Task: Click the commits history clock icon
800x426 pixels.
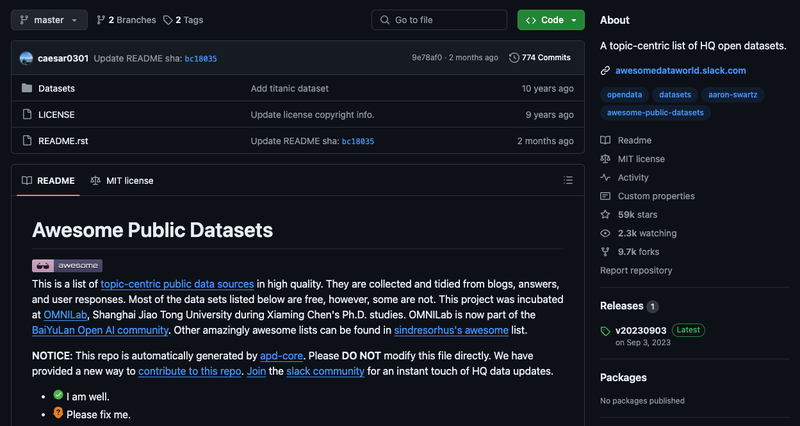Action: click(x=514, y=58)
